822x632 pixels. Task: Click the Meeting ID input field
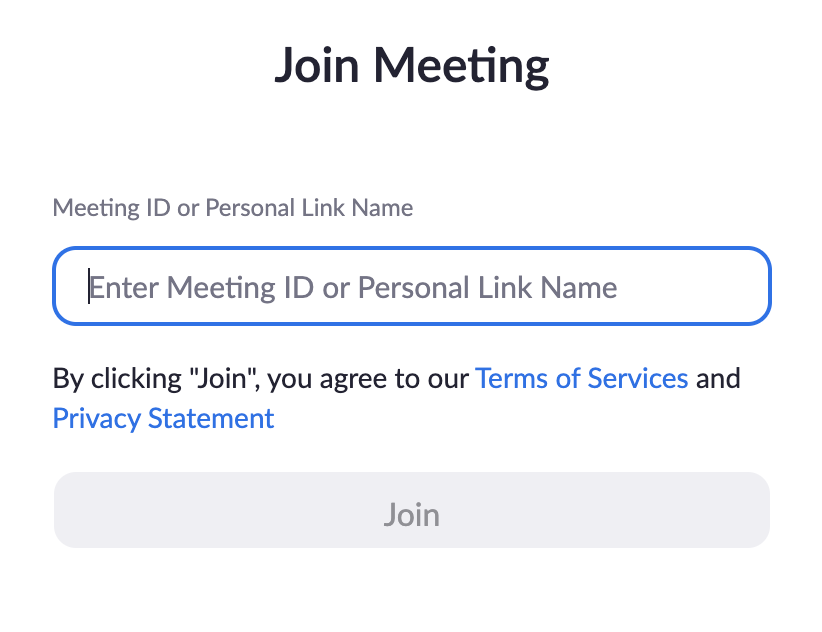coord(411,287)
